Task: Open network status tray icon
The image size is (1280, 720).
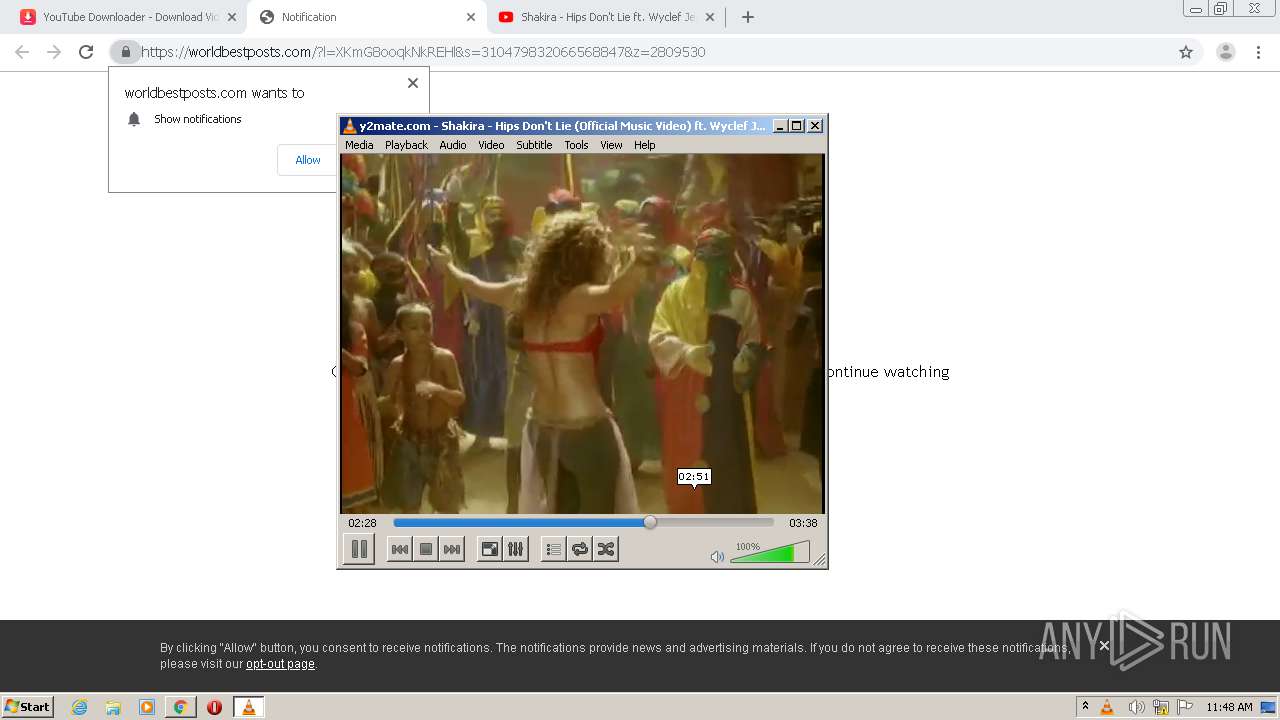Action: coord(1161,707)
